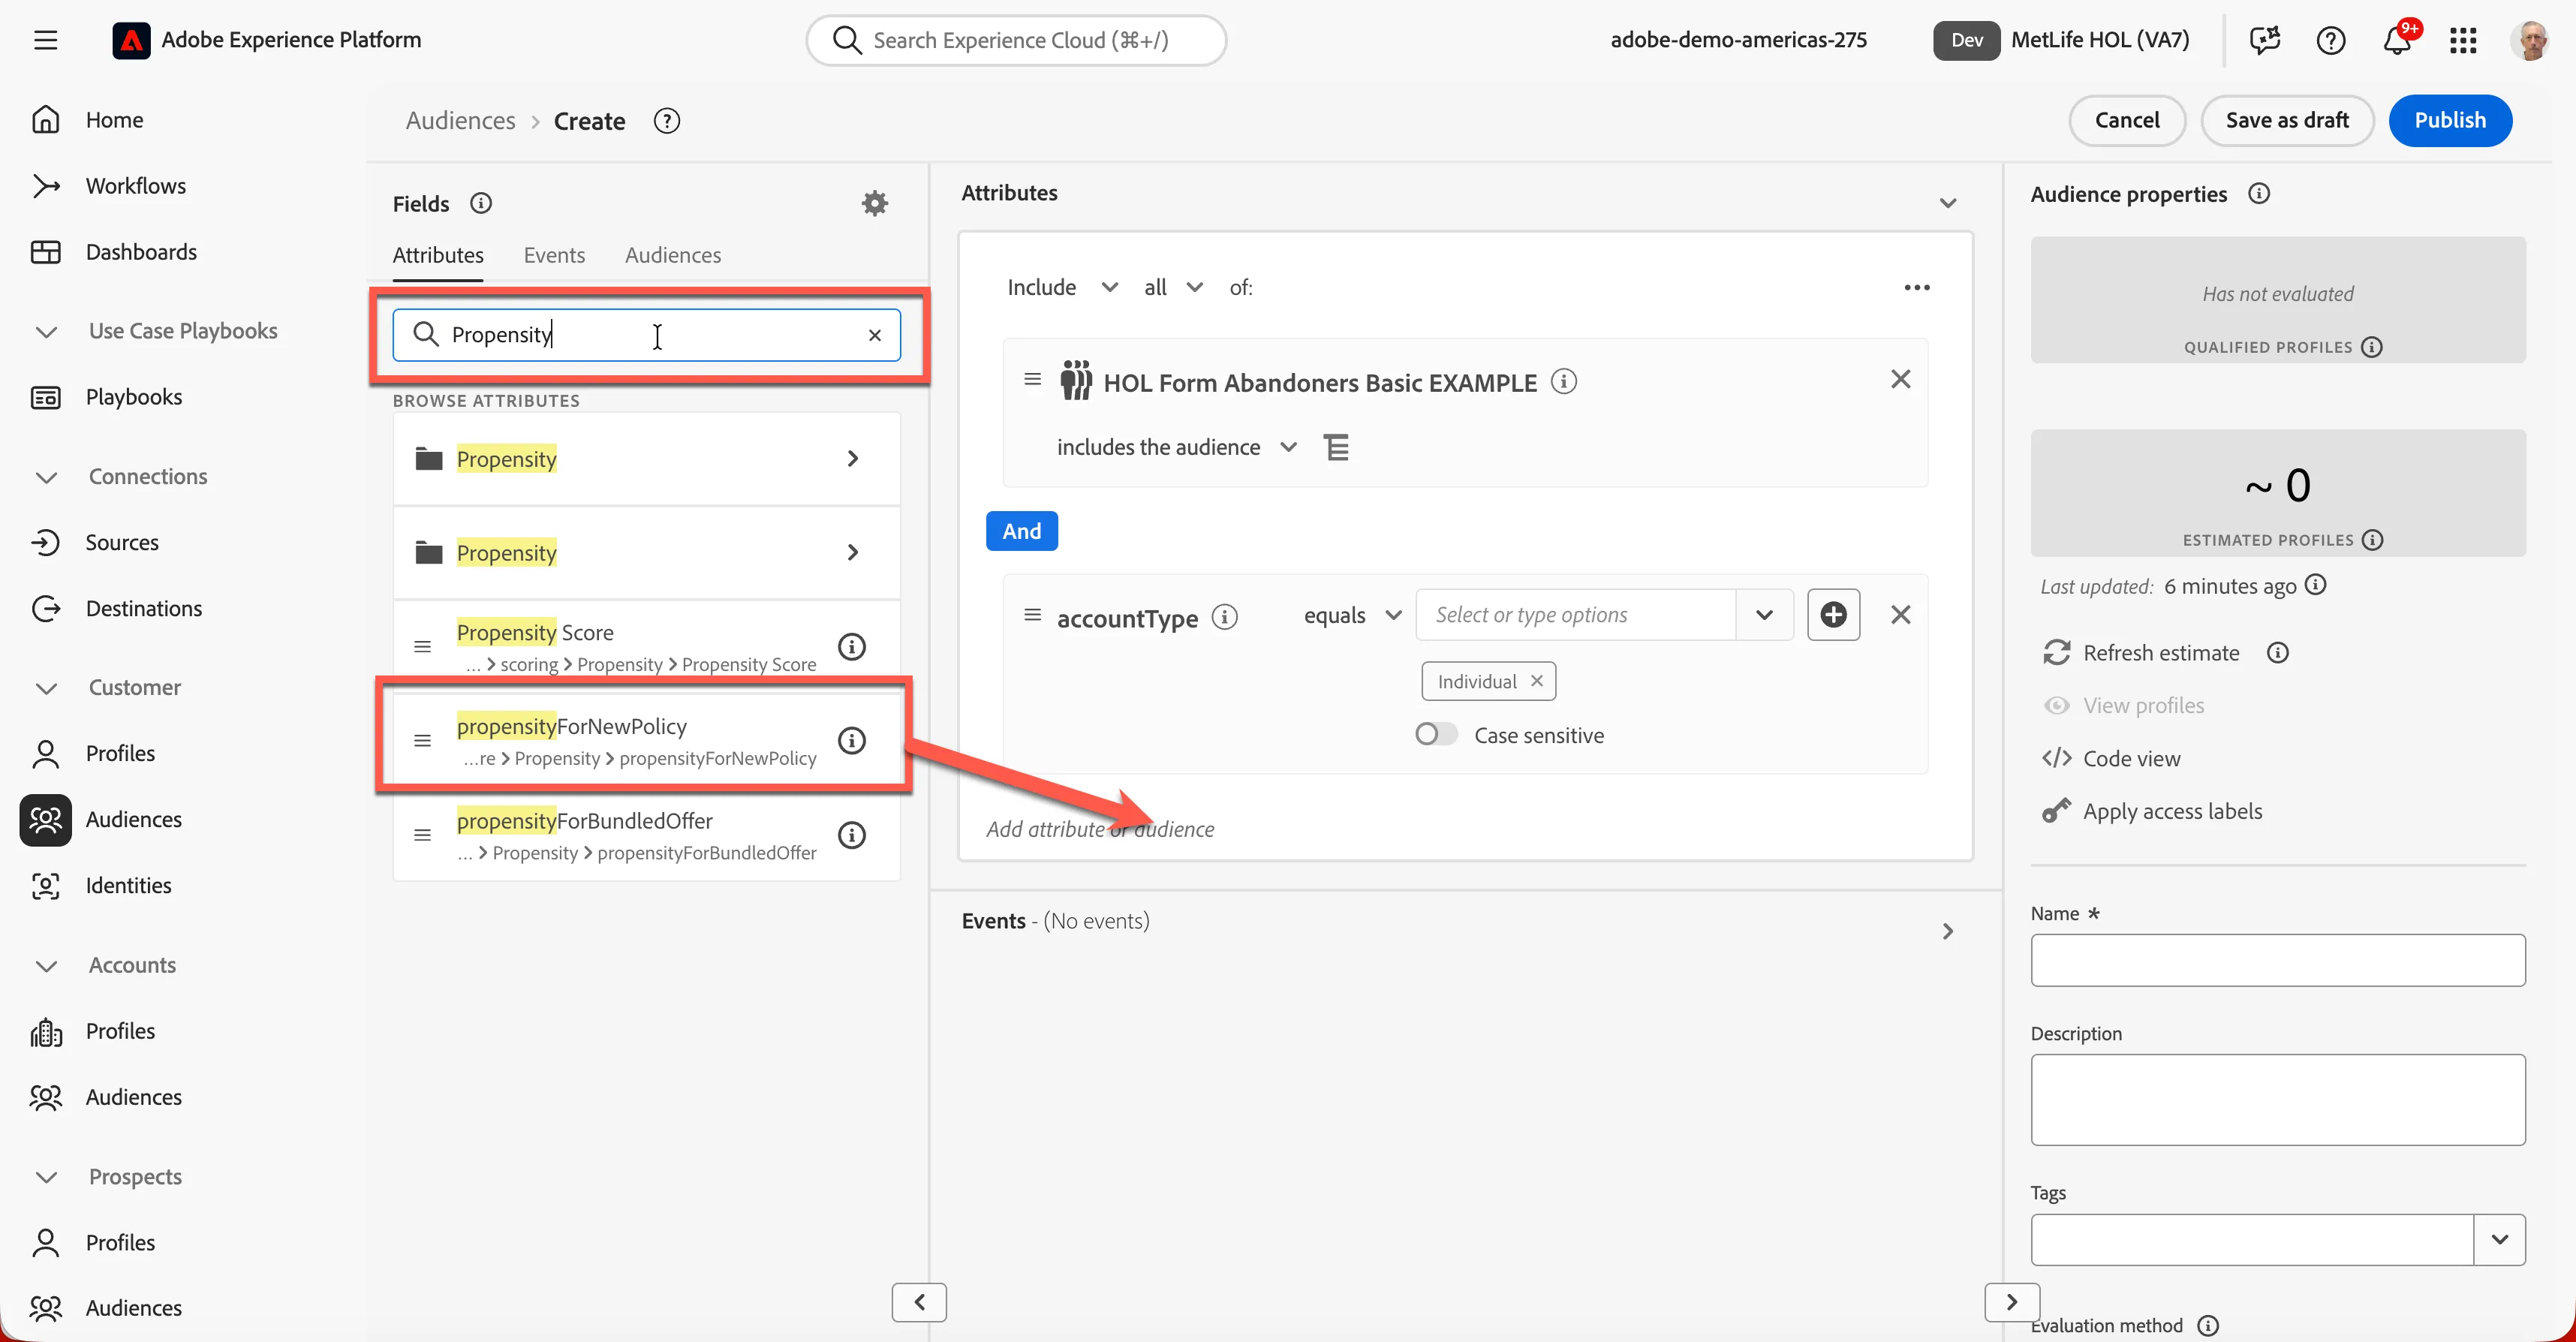Toggle the Case sensitive switch

click(1436, 735)
